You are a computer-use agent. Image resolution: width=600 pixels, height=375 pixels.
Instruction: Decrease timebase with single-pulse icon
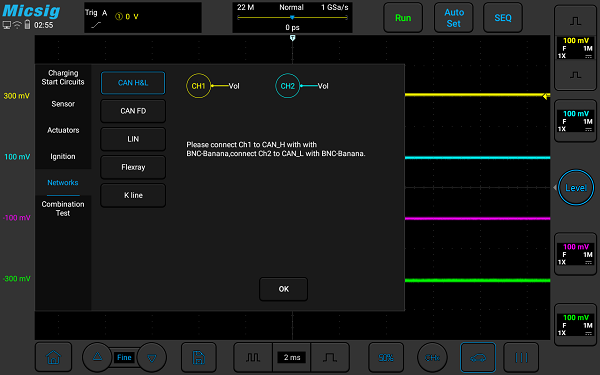(330, 357)
